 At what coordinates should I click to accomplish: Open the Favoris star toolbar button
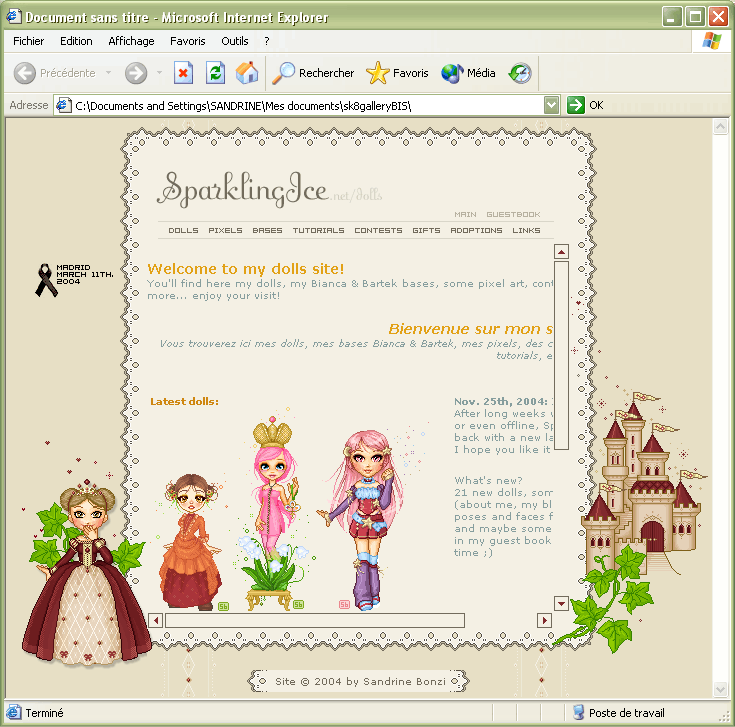tap(398, 73)
